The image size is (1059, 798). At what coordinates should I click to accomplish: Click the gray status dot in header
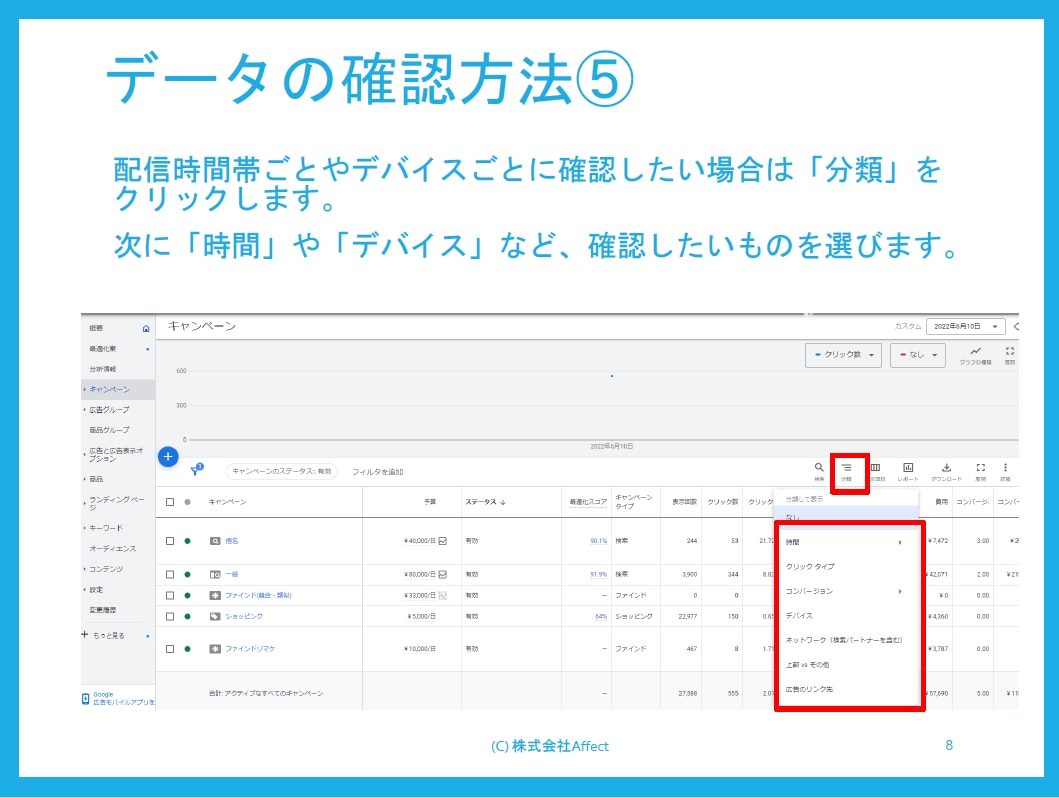point(188,502)
